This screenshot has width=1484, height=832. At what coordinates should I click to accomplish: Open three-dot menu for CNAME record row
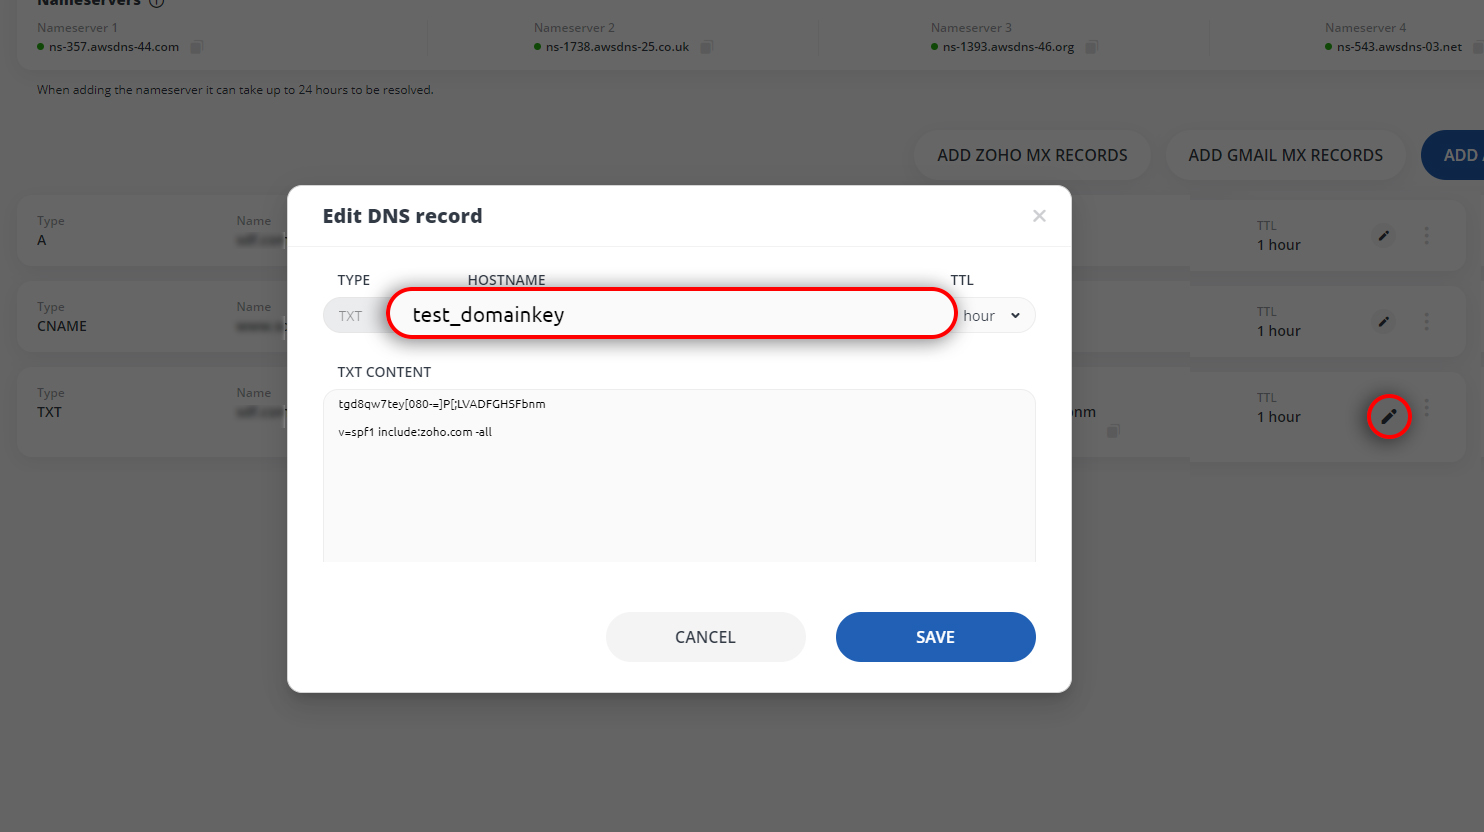(x=1427, y=322)
